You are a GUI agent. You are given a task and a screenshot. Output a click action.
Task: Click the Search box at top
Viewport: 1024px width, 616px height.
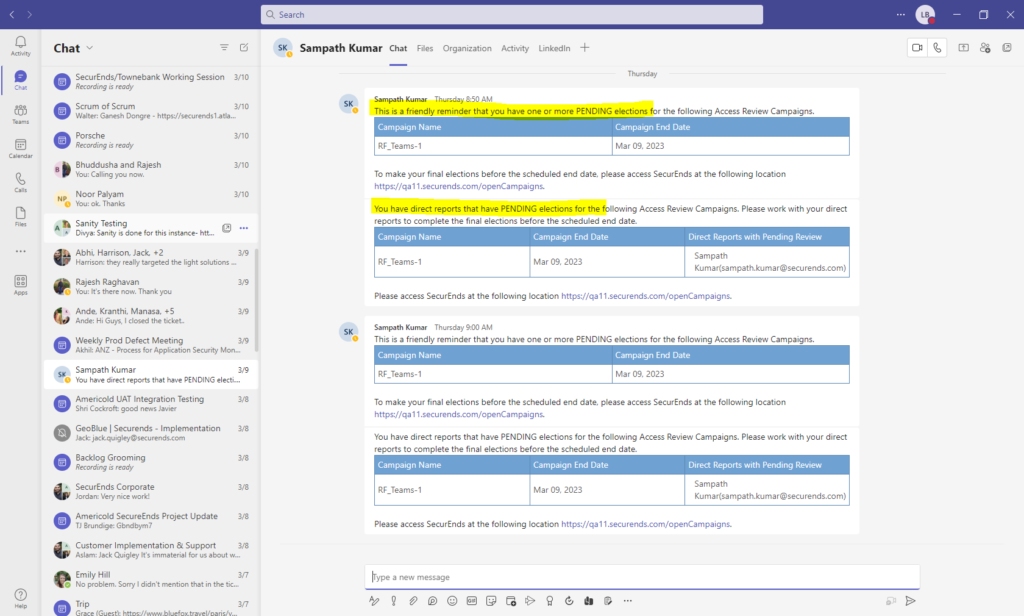pyautogui.click(x=511, y=14)
